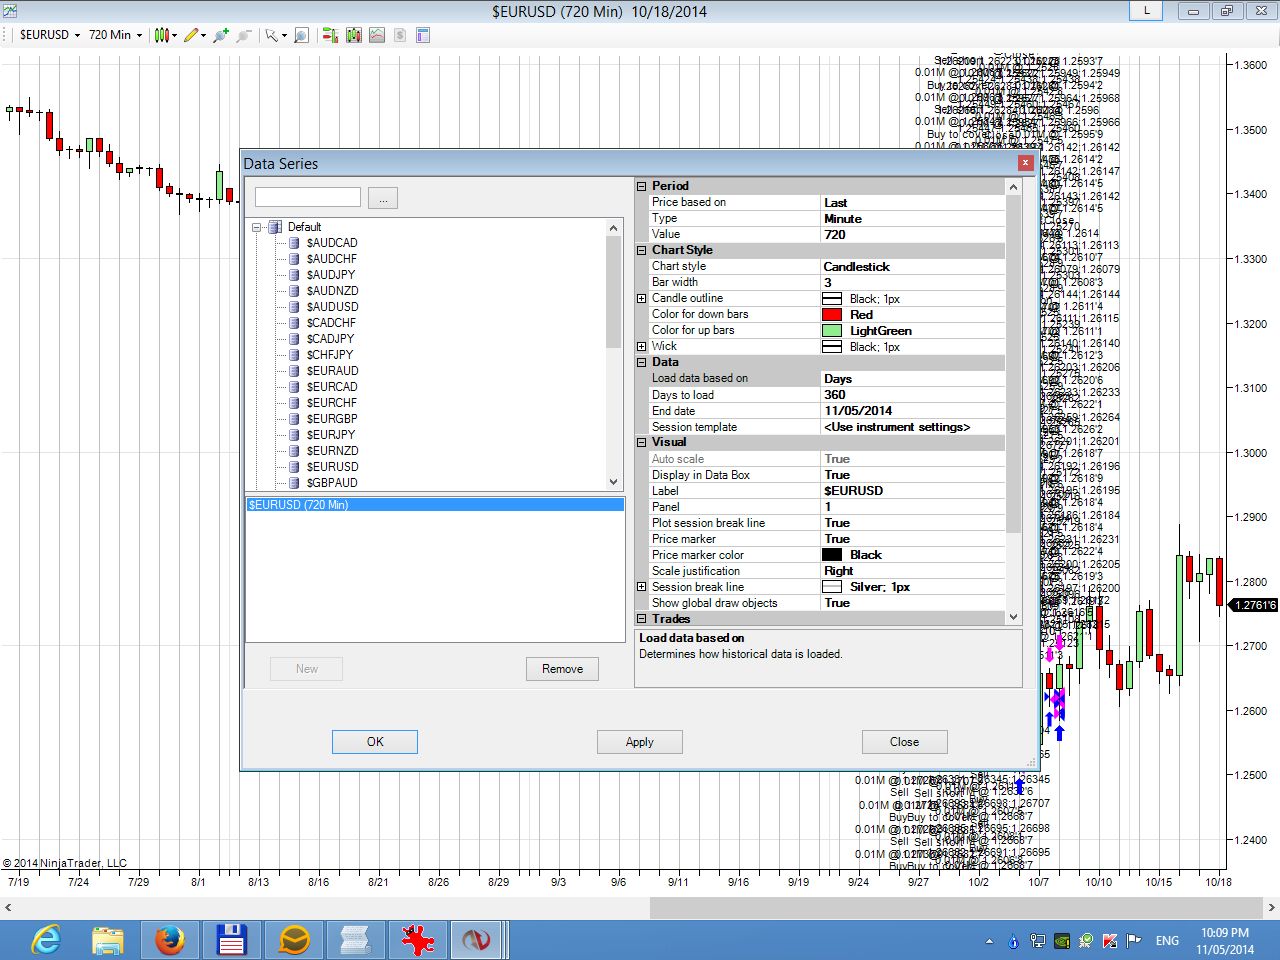
Task: Click the ellipsis browse button
Action: (x=383, y=198)
